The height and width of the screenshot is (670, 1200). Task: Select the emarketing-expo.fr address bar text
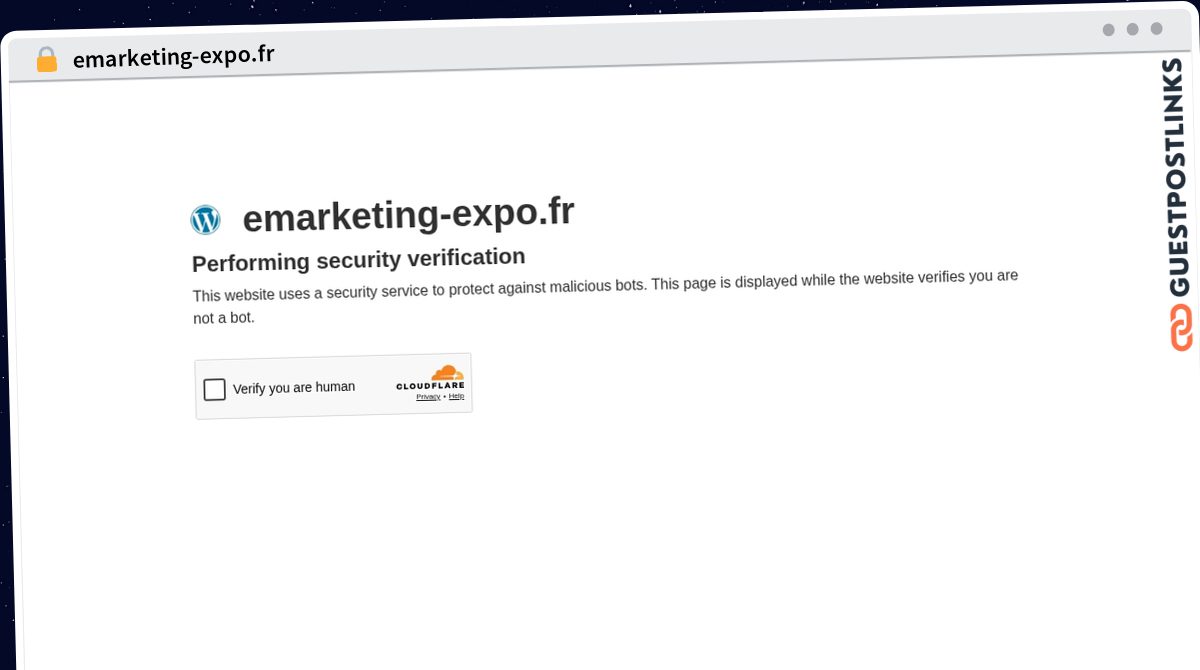tap(173, 56)
